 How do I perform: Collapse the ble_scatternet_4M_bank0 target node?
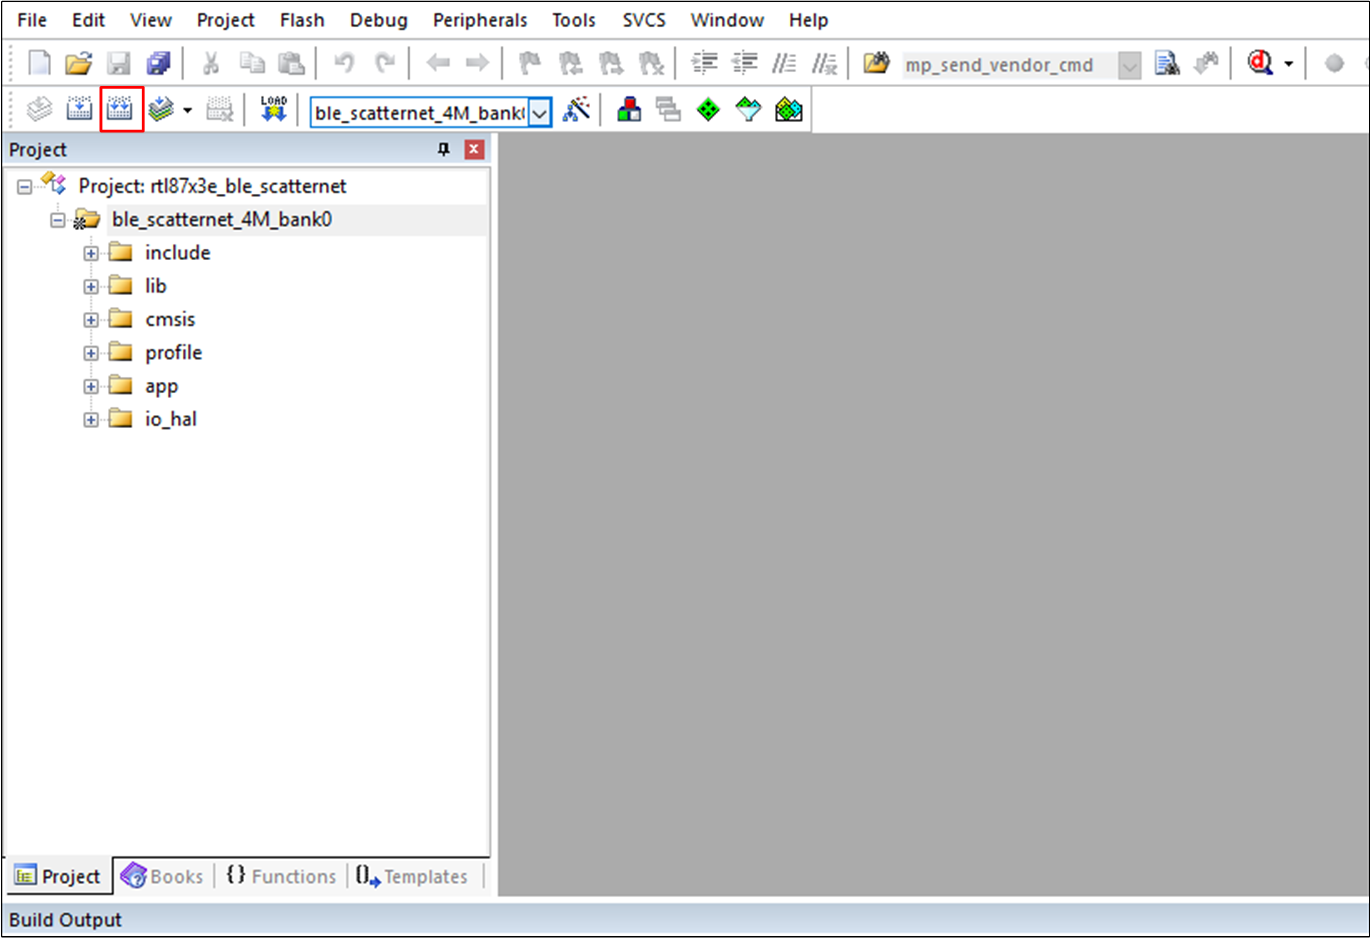(58, 220)
